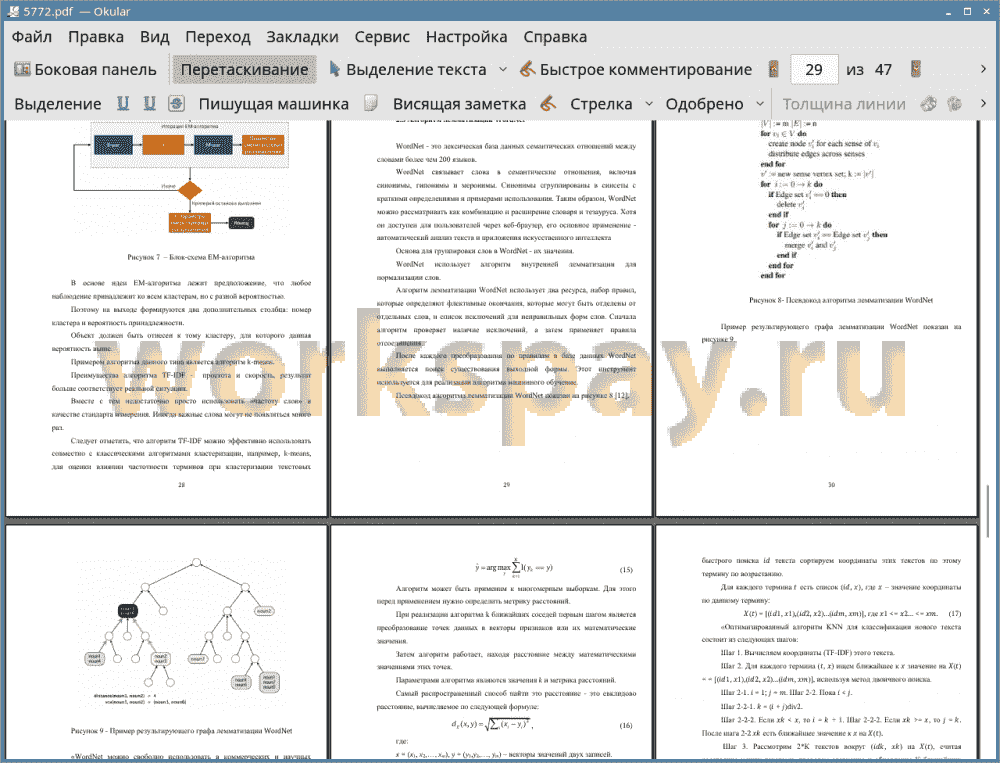
Task: Open the Сервис menu
Action: point(382,37)
